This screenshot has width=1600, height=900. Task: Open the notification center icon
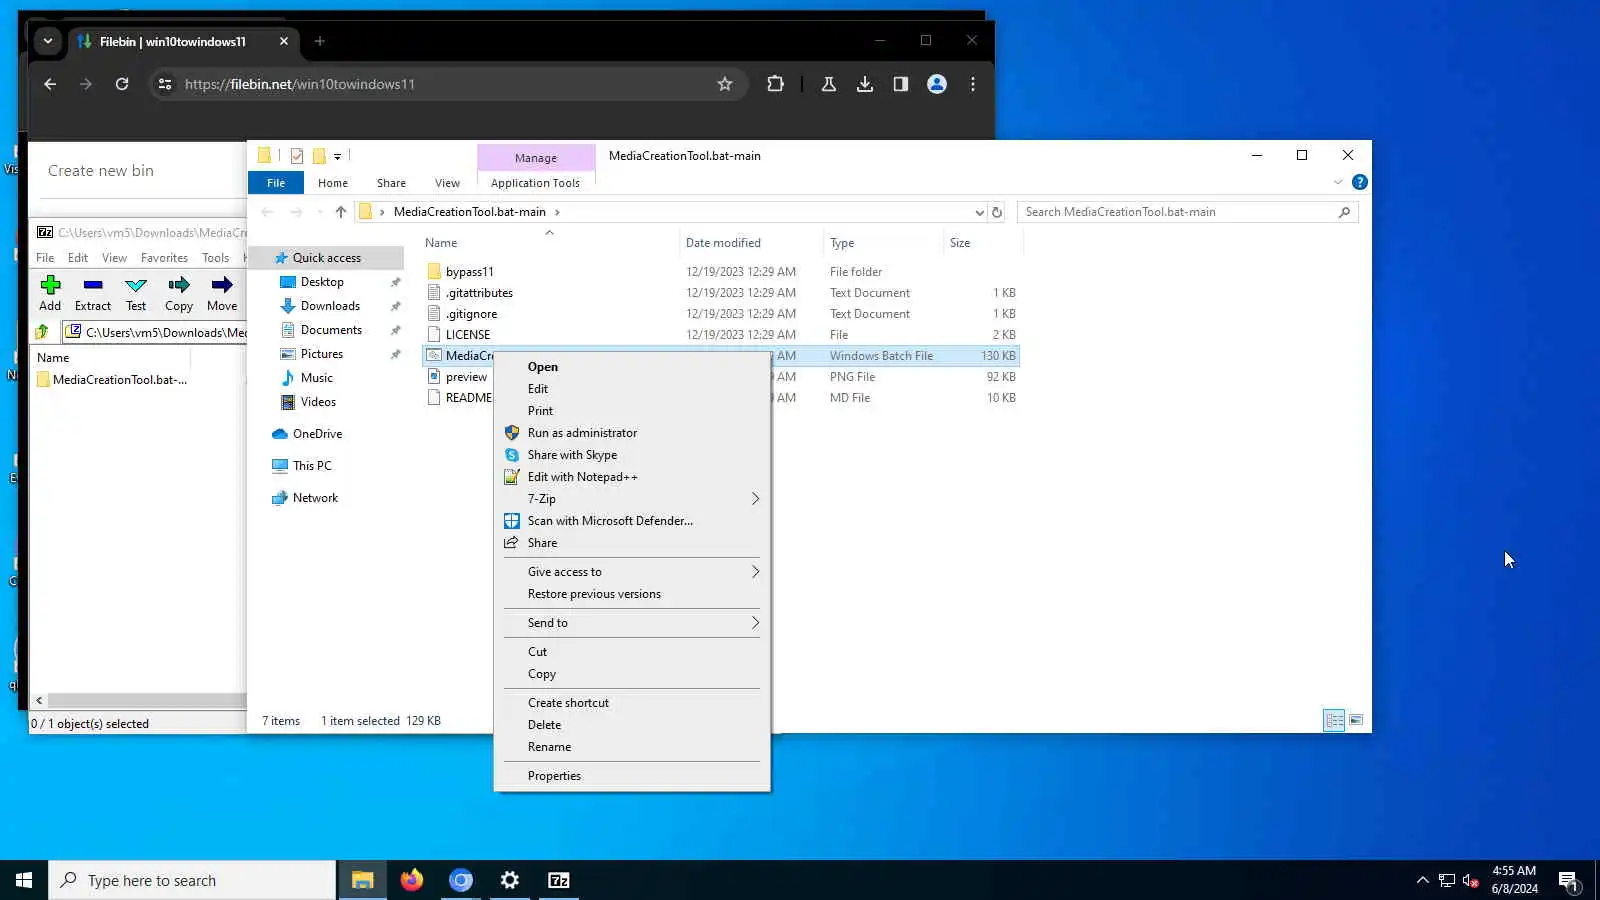tap(1568, 880)
